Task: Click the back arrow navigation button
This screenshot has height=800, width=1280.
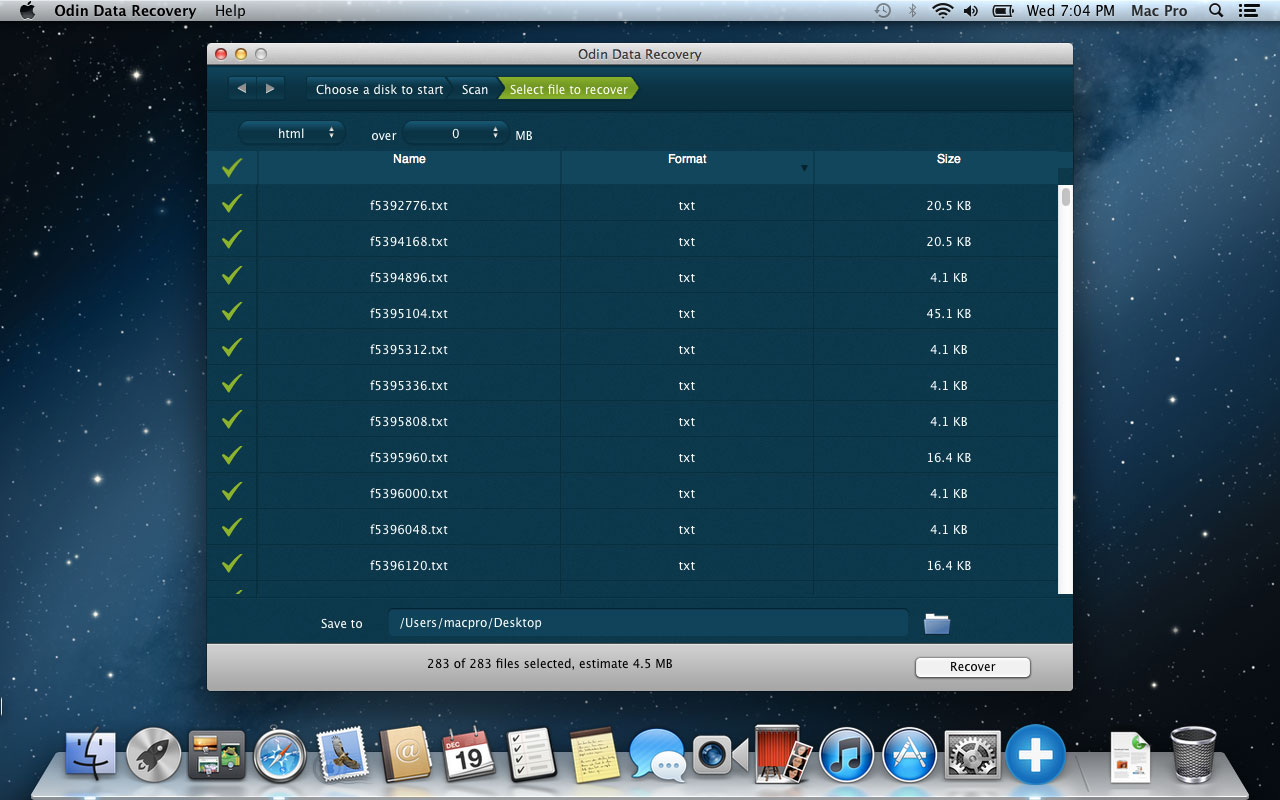Action: [241, 89]
